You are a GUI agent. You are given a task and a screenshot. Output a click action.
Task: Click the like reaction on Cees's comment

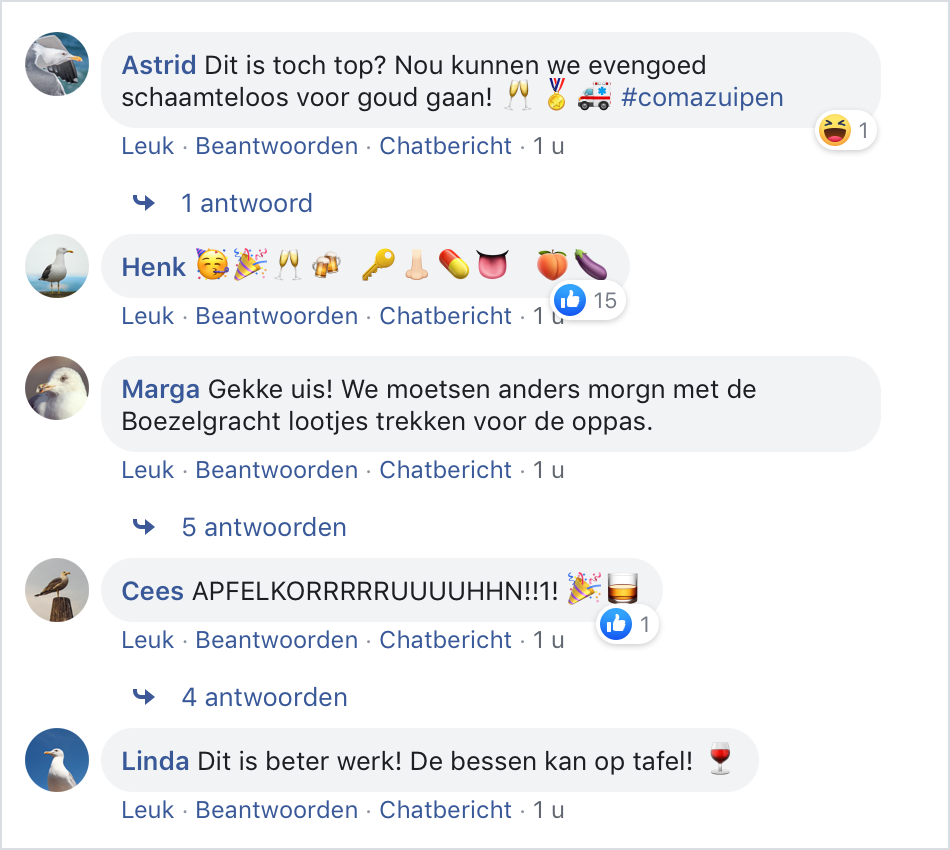coord(615,625)
